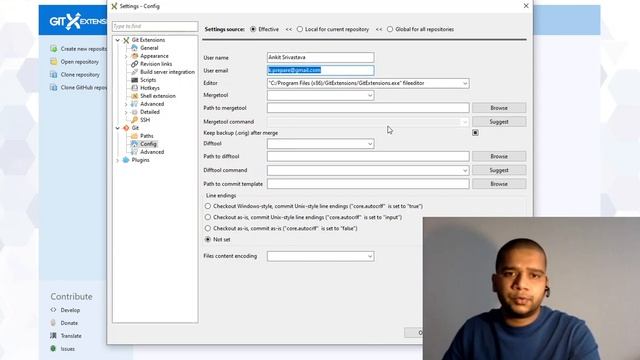The image size is (640, 360).
Task: Collapse the Git tree node
Action: coord(118,128)
